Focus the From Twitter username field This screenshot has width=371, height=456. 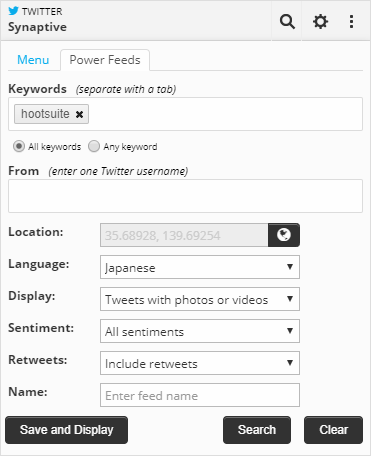point(185,196)
